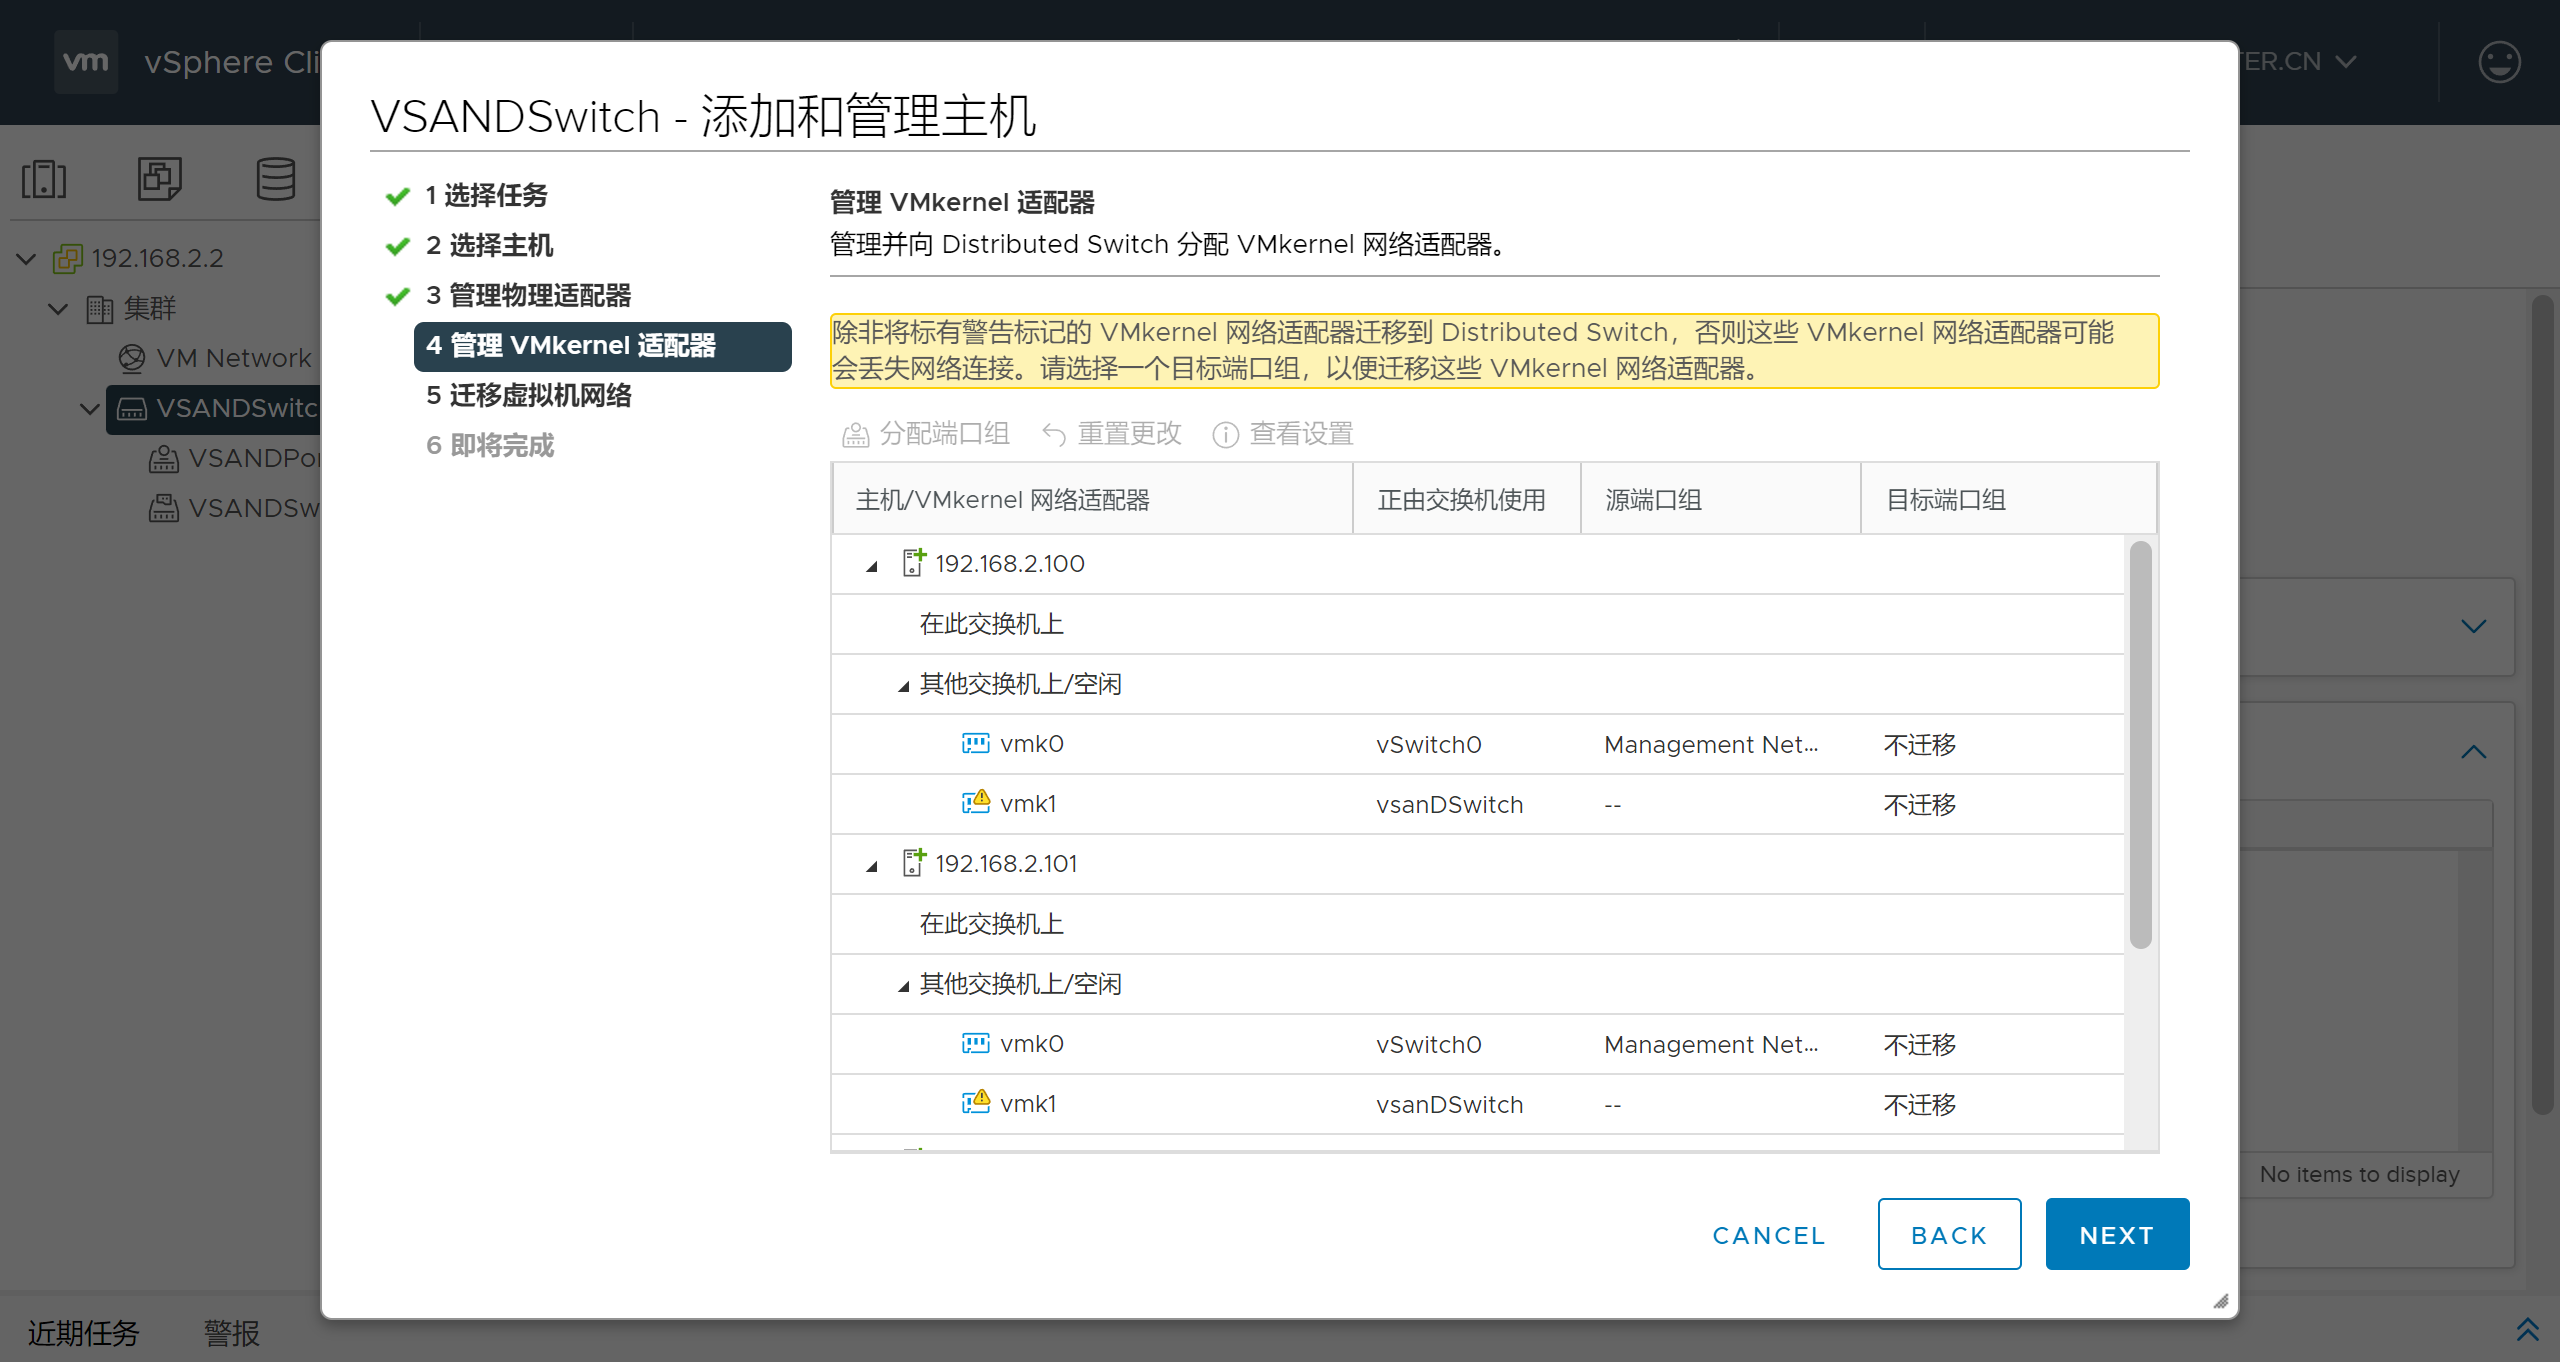
Task: Click 在此交换机上 row under 192.168.2.101
Action: pos(1478,924)
